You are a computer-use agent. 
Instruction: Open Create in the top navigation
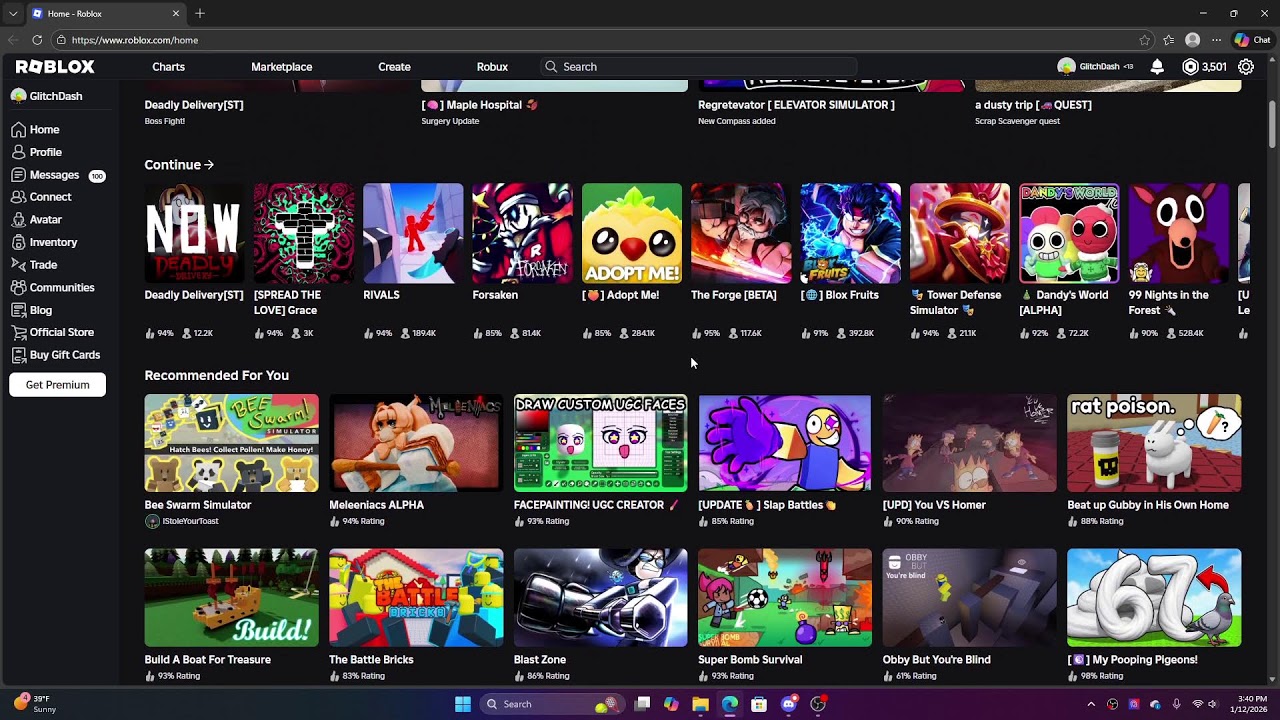[394, 67]
